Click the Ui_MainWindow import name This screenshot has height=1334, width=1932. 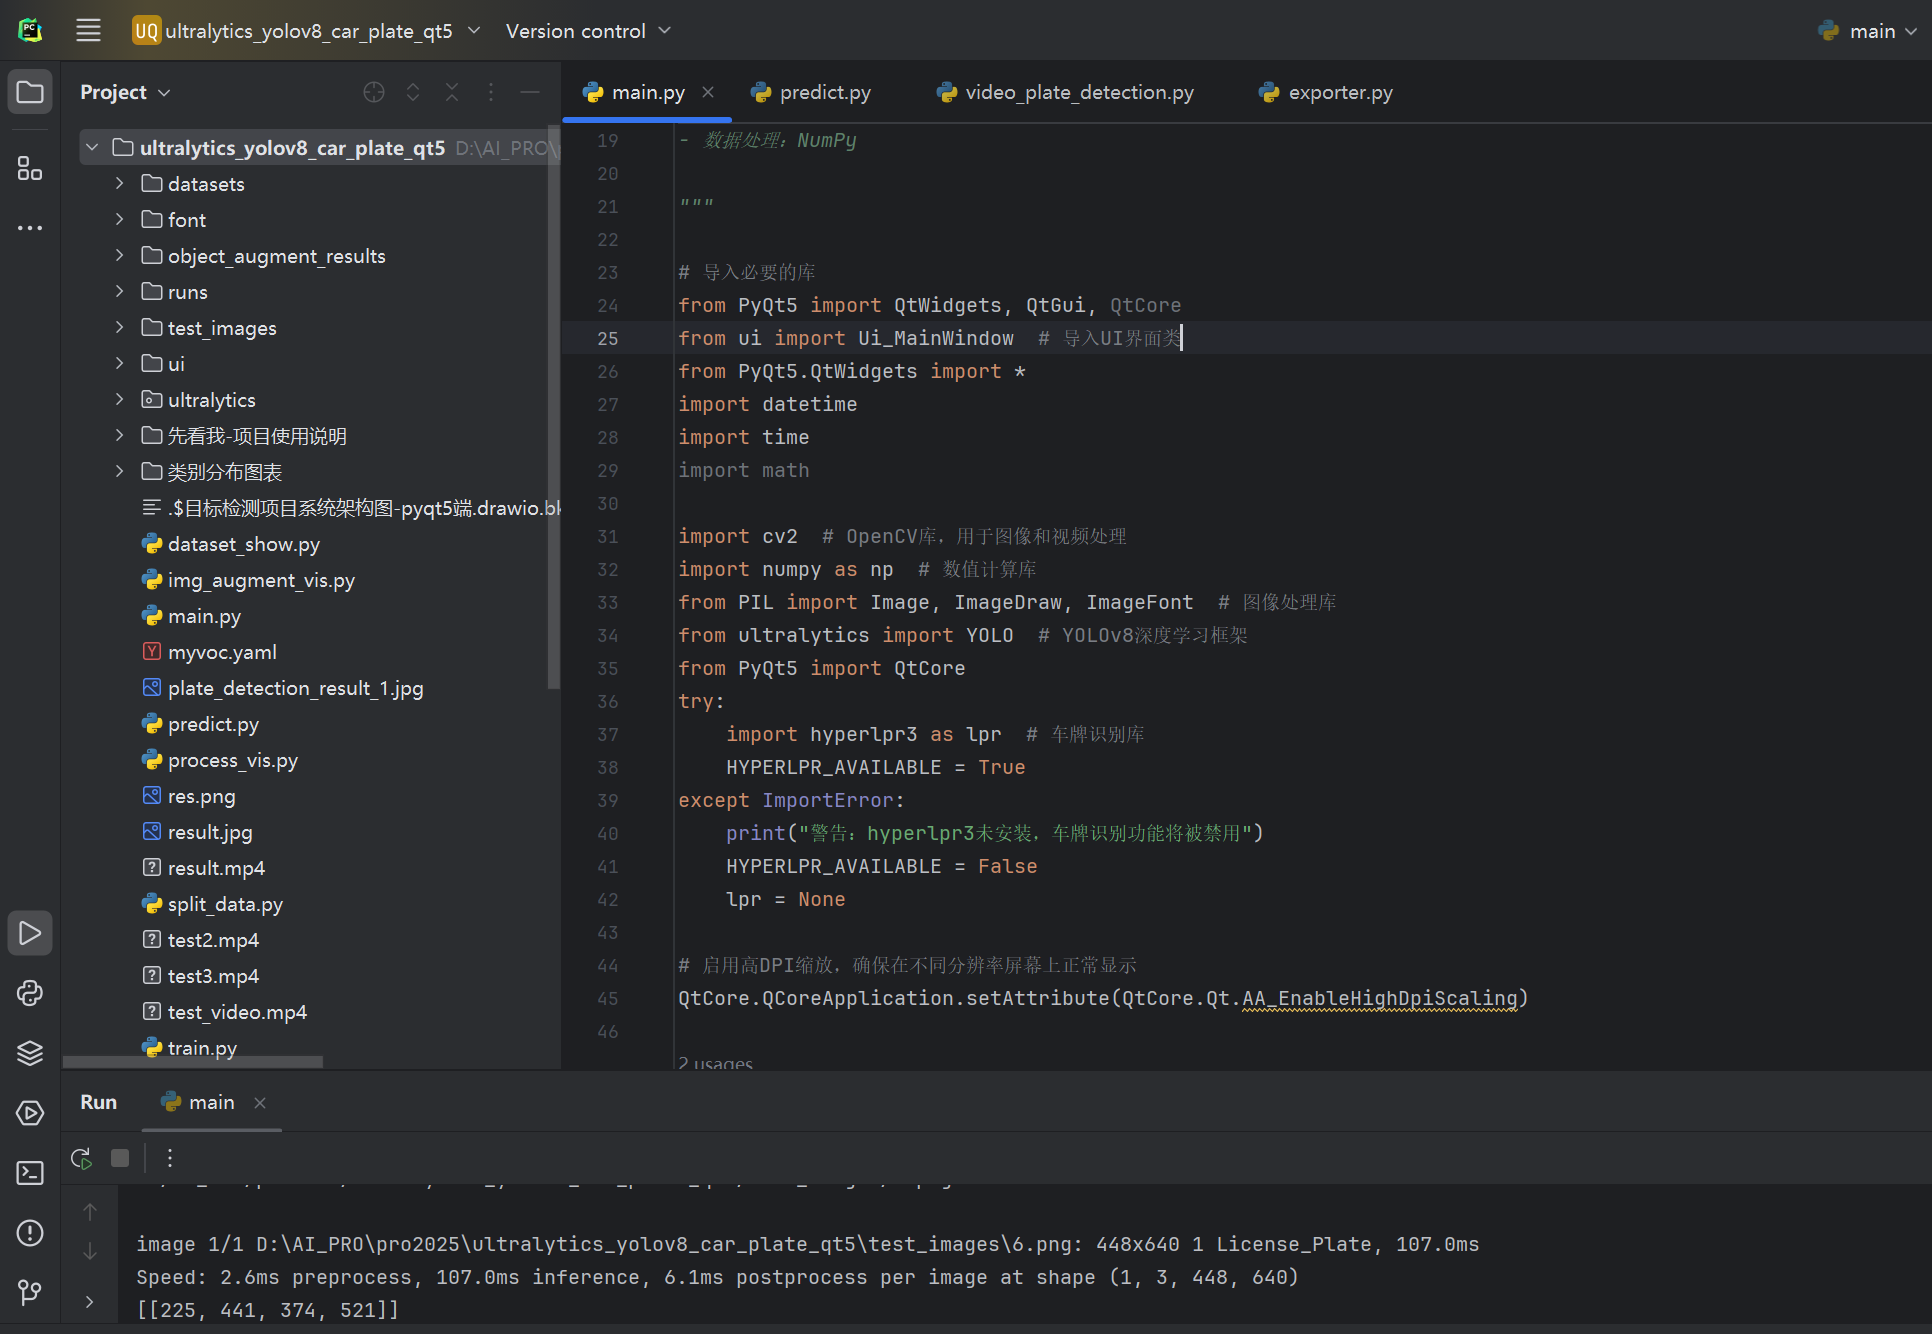[x=936, y=338]
